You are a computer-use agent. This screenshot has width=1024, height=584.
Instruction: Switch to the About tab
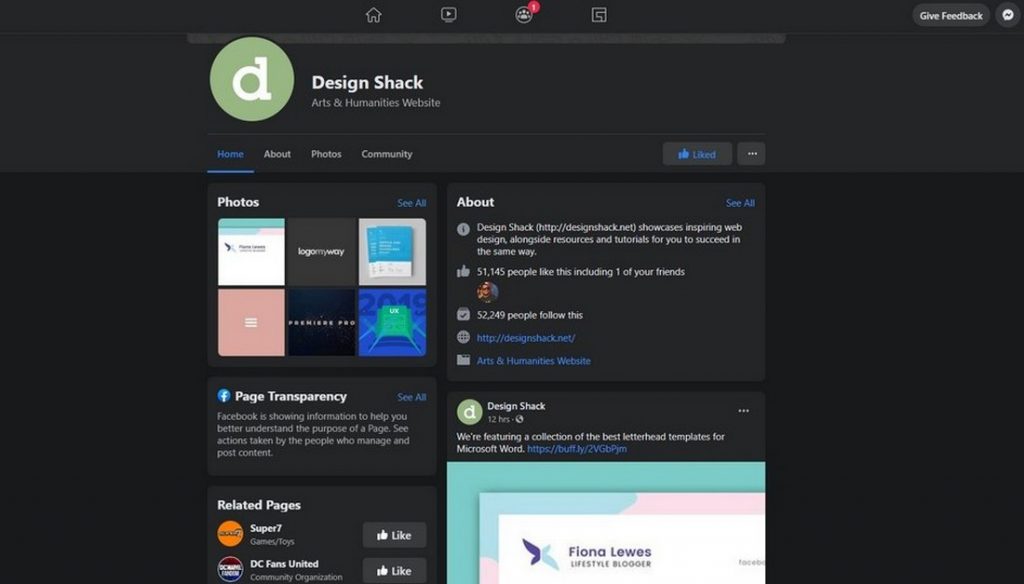pos(277,154)
